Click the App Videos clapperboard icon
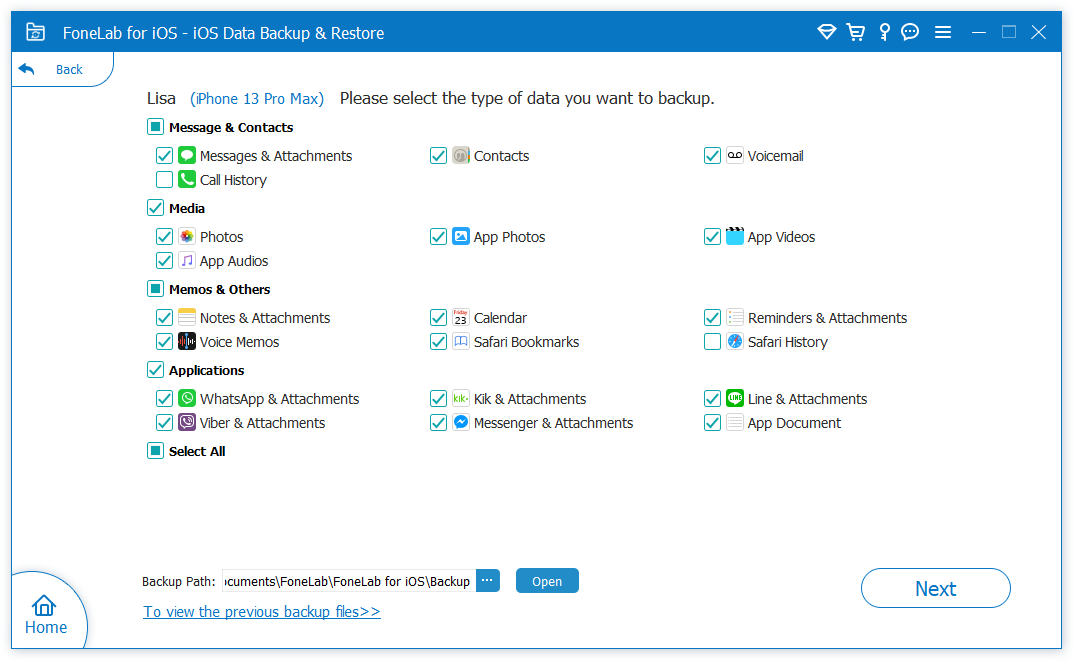 click(x=735, y=236)
